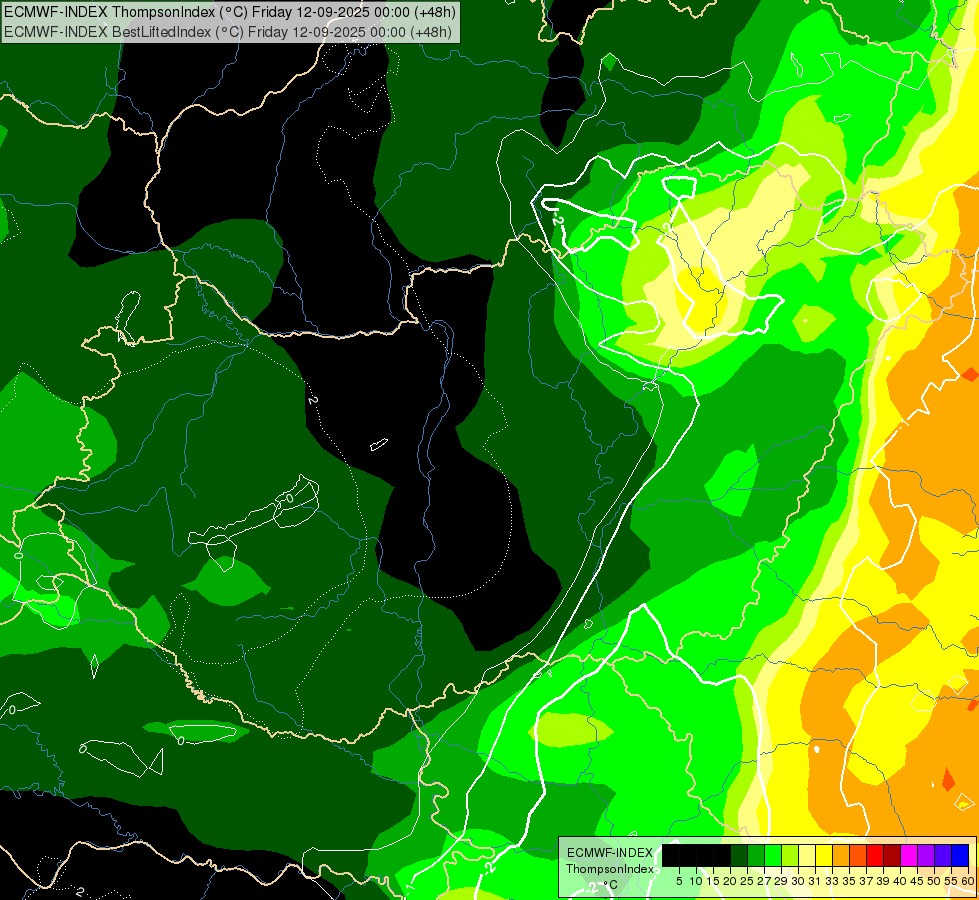
Task: Click legend scale value '20'
Action: point(730,881)
